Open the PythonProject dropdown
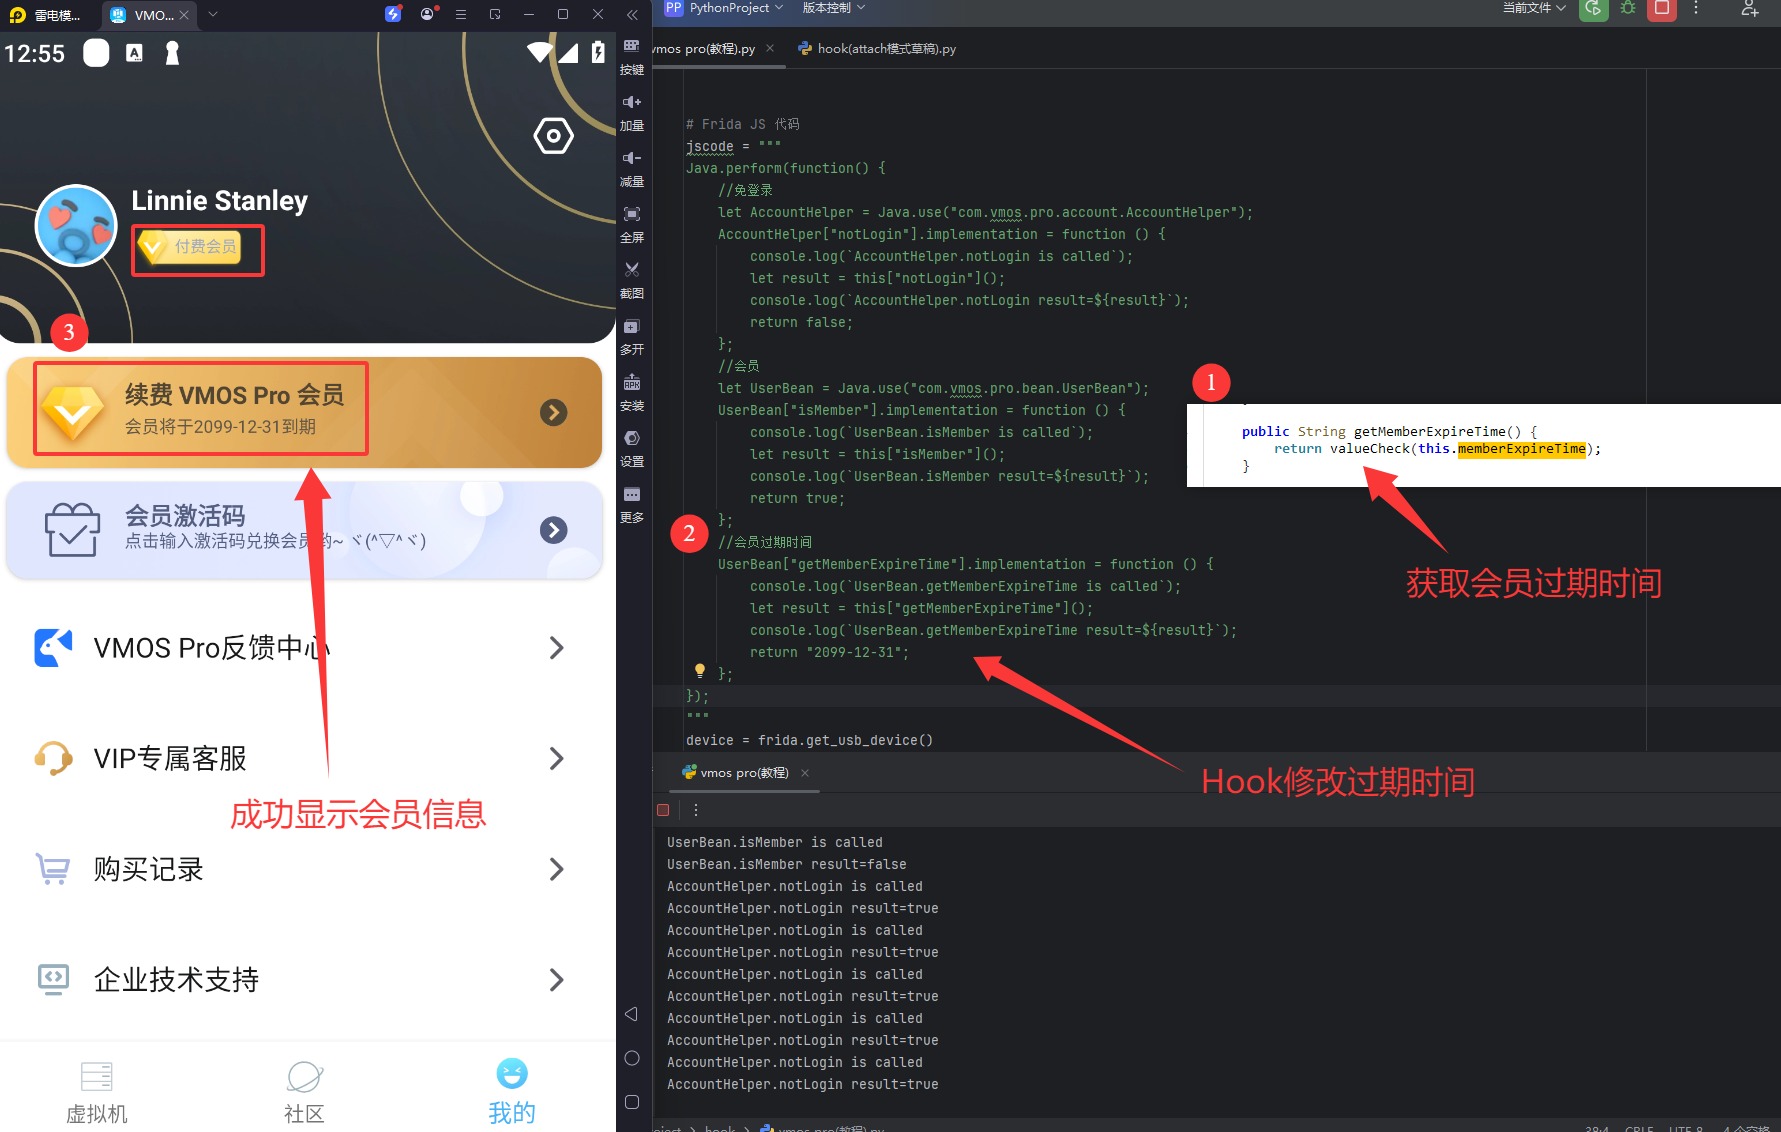The width and height of the screenshot is (1781, 1132). click(736, 8)
